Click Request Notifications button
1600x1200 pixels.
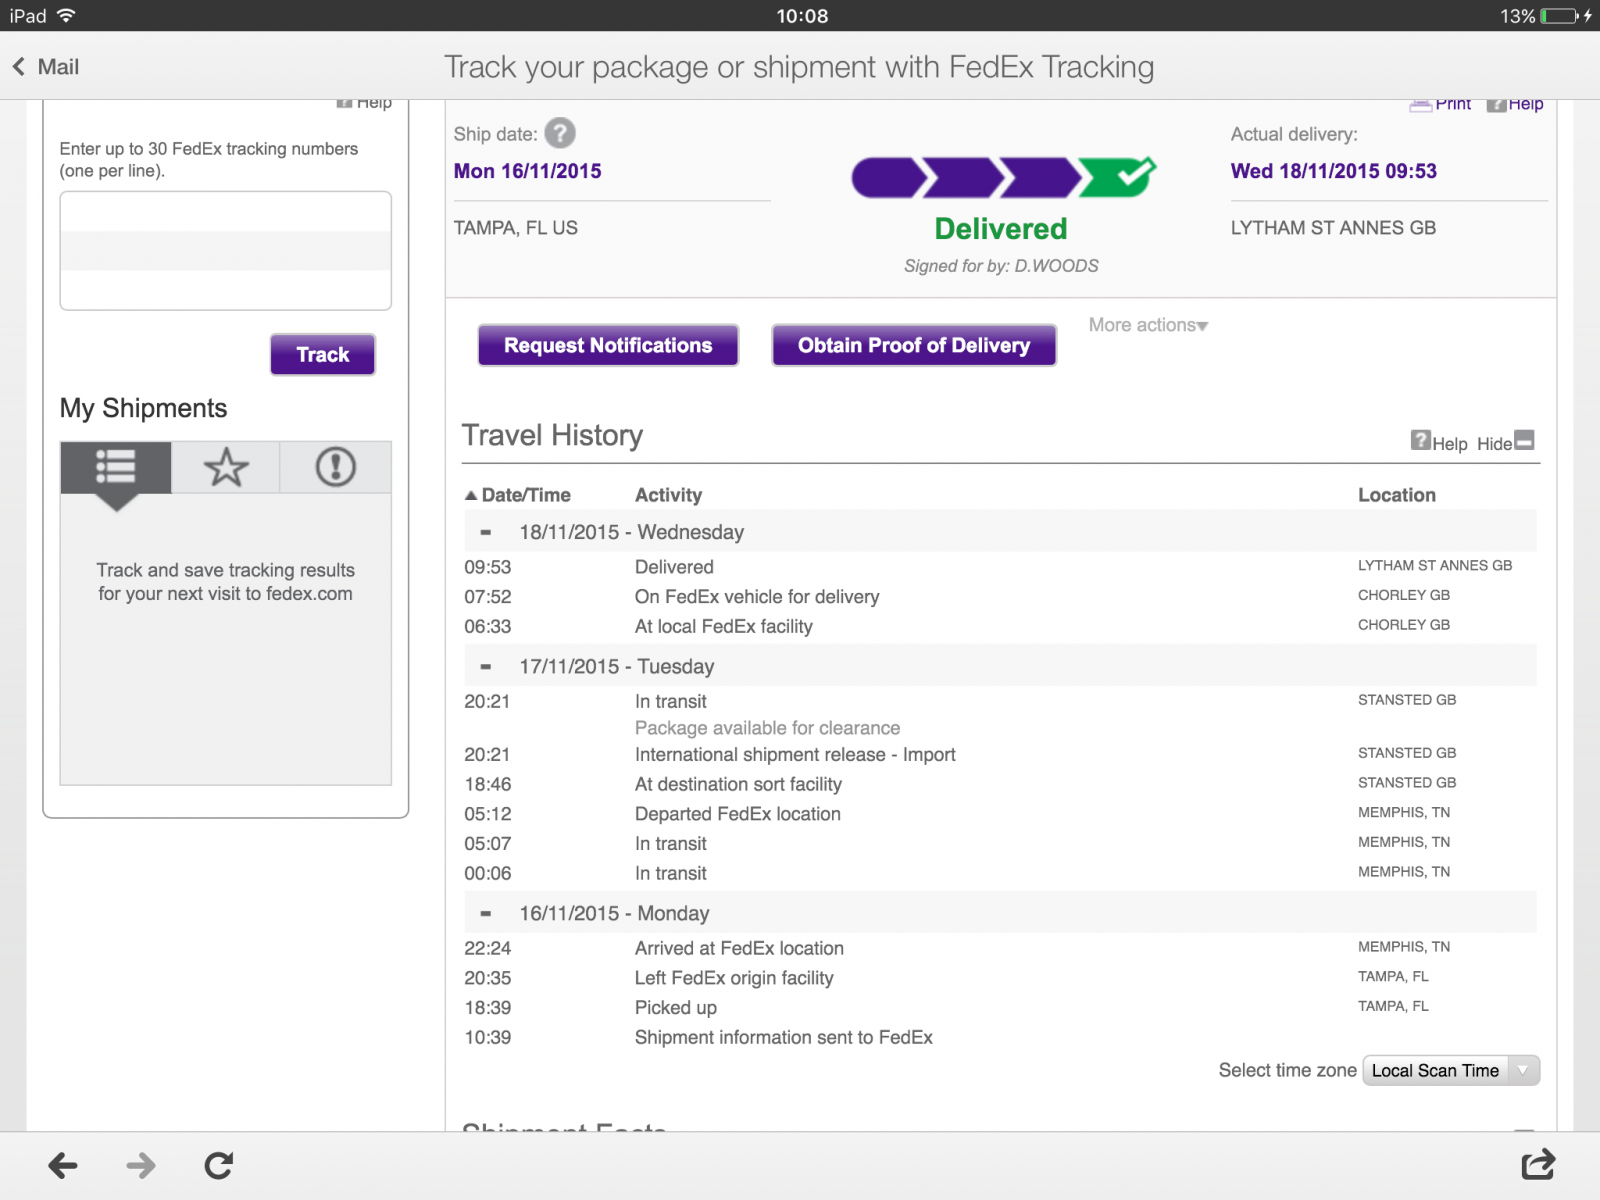pos(608,345)
